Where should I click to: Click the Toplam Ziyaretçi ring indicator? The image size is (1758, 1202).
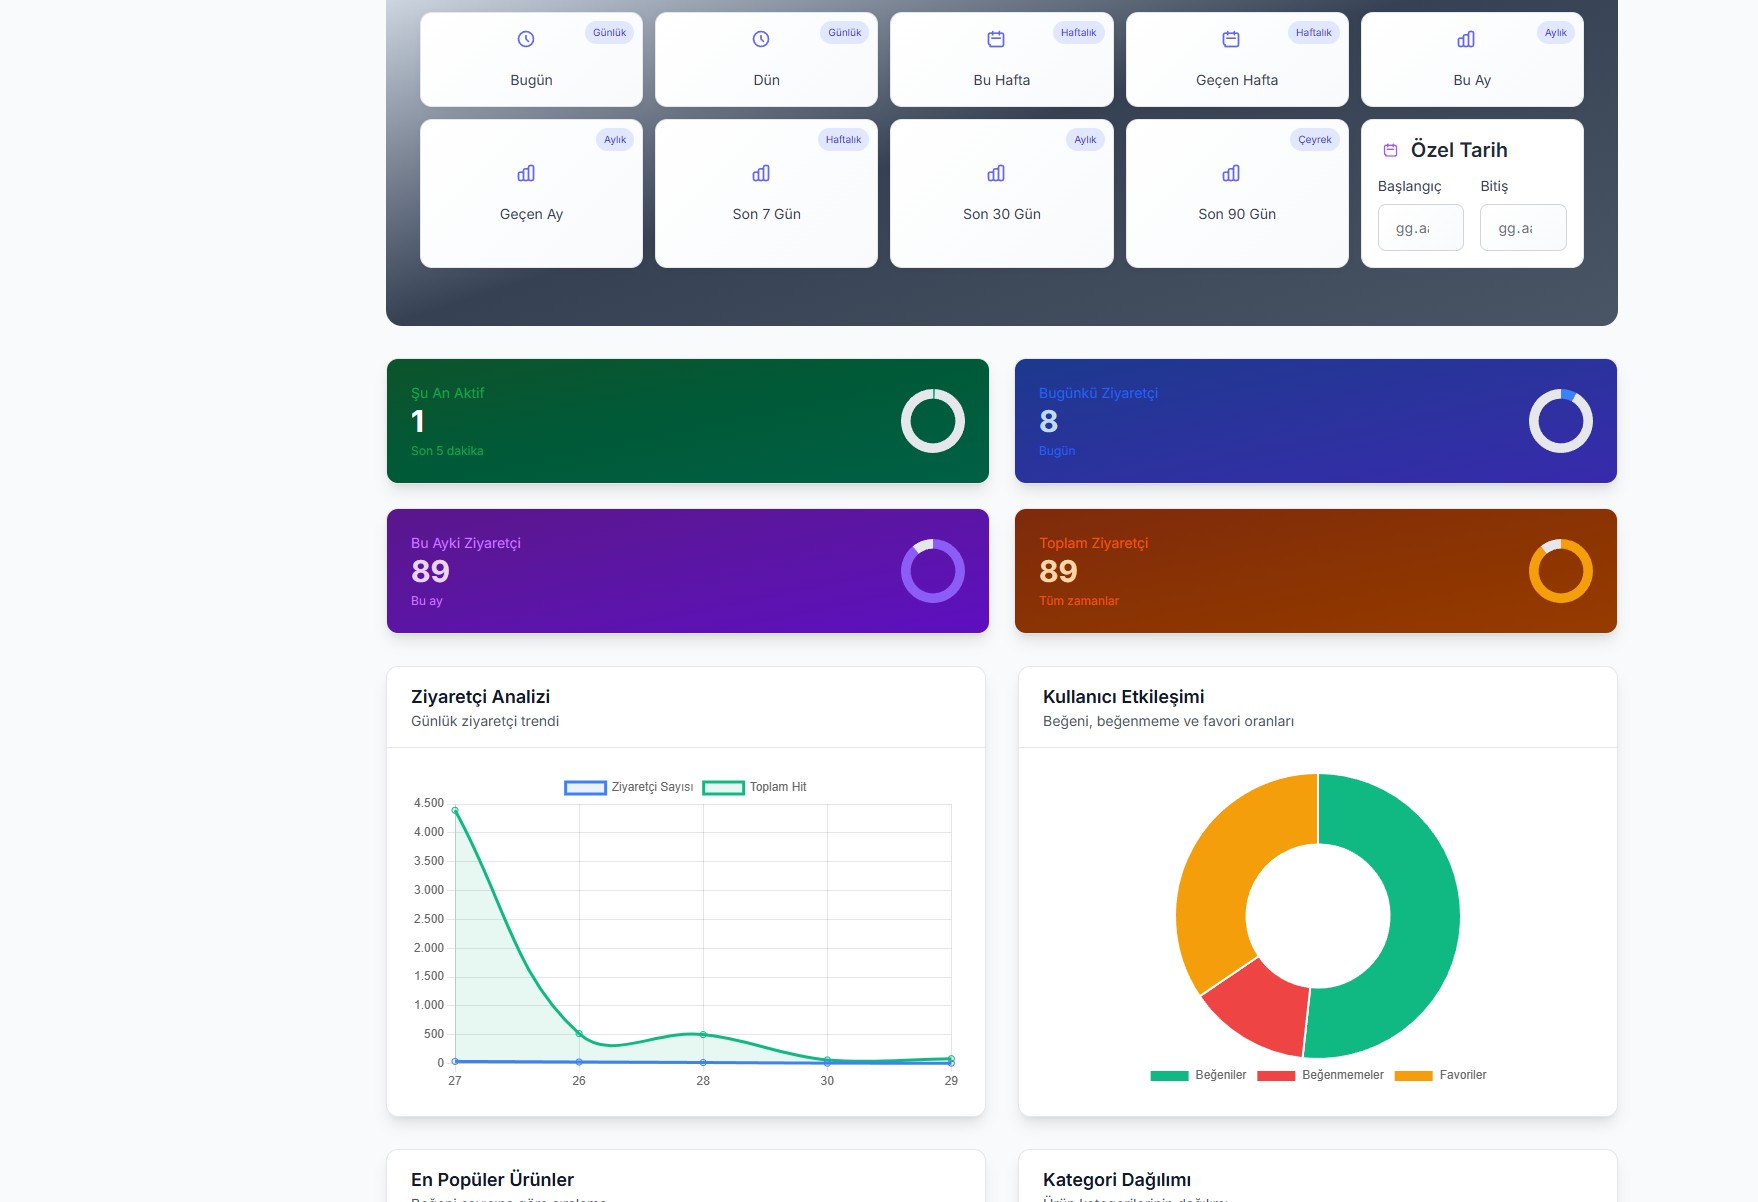click(1560, 571)
